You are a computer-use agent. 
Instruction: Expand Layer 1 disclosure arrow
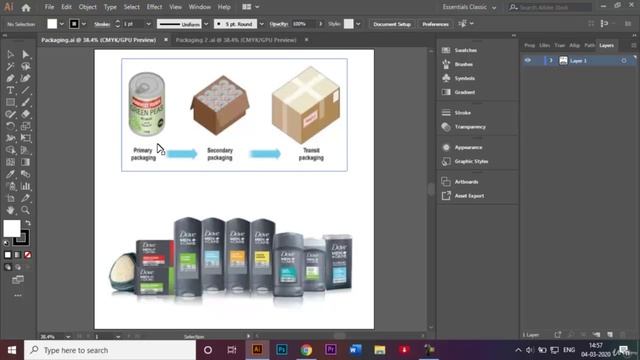551,60
